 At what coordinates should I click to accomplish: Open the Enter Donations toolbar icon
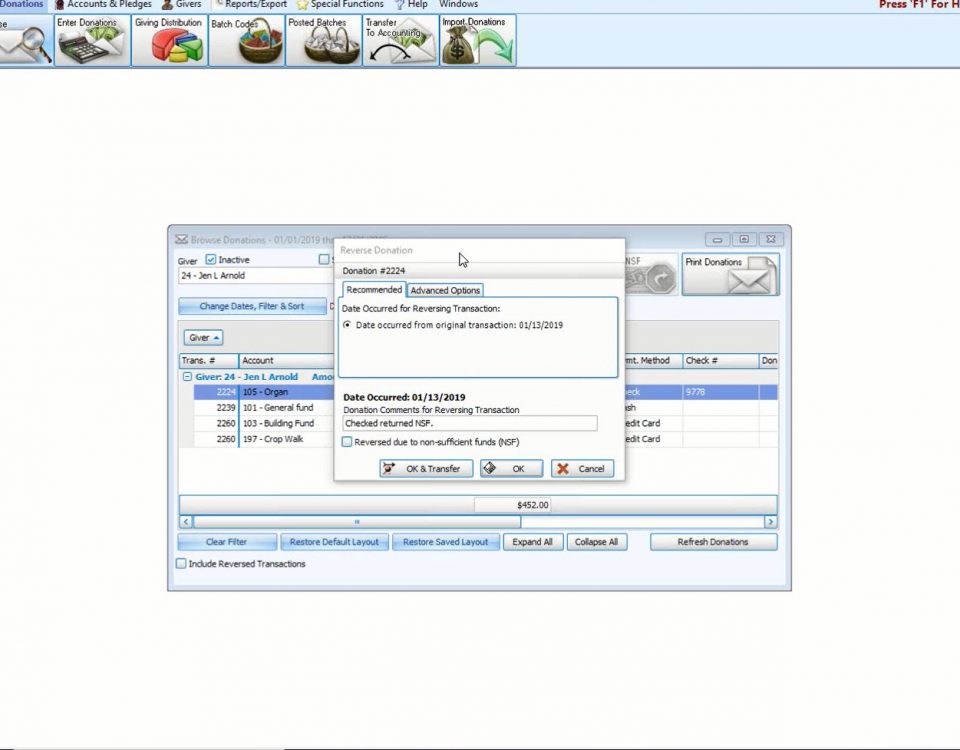point(92,42)
